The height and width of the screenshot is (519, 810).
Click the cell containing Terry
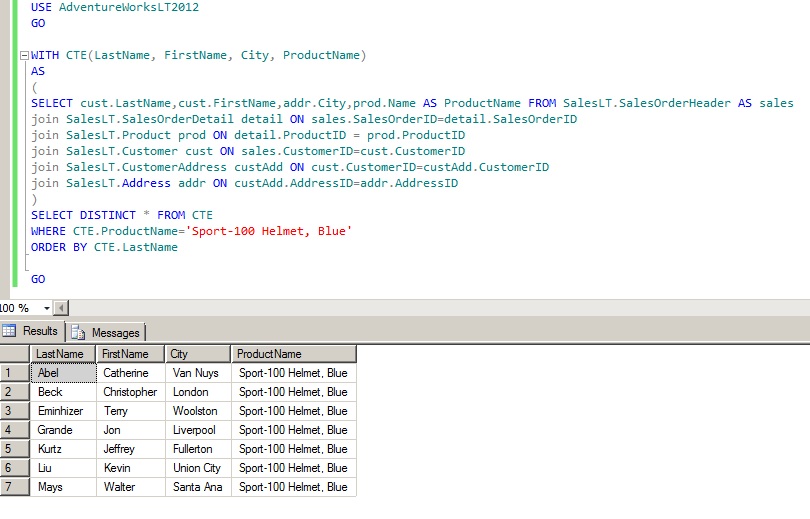(131, 411)
